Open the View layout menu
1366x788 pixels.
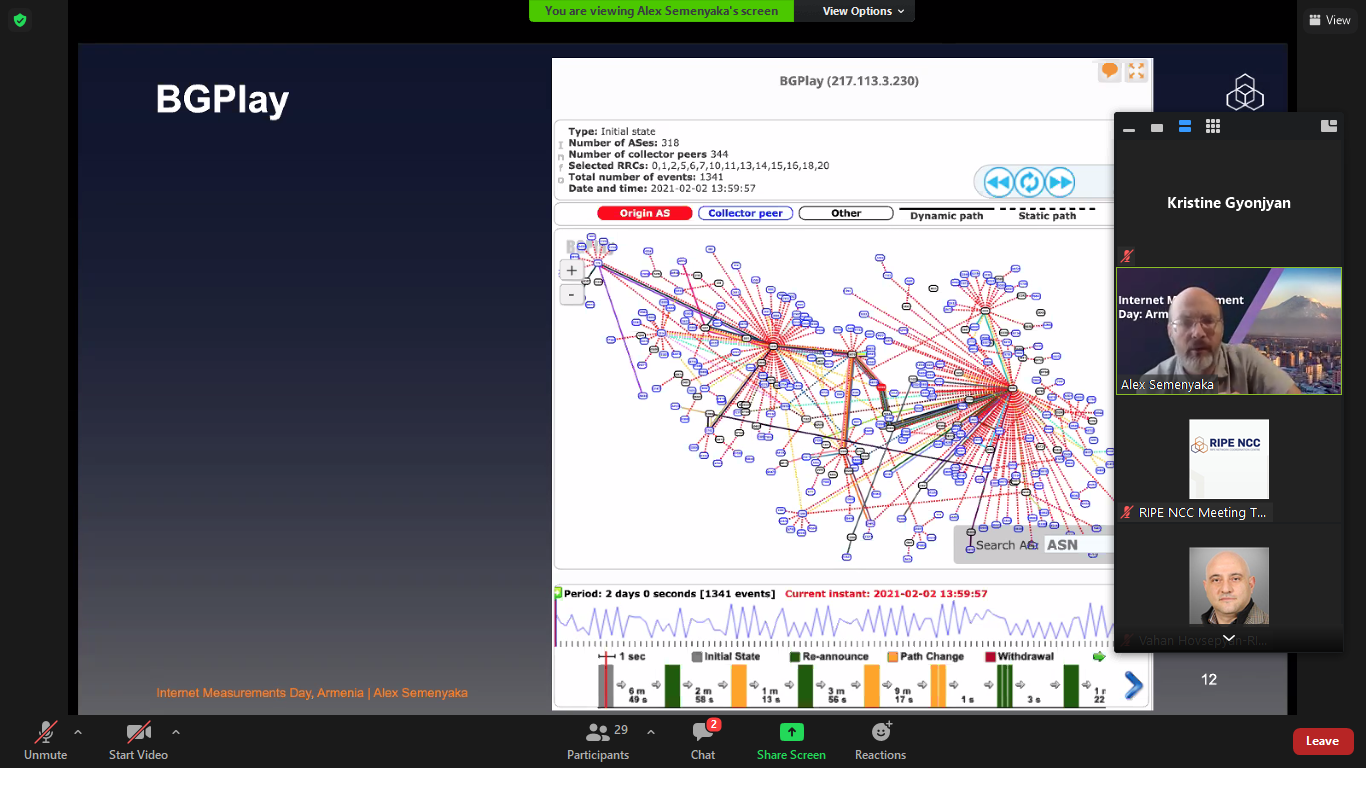(1330, 20)
